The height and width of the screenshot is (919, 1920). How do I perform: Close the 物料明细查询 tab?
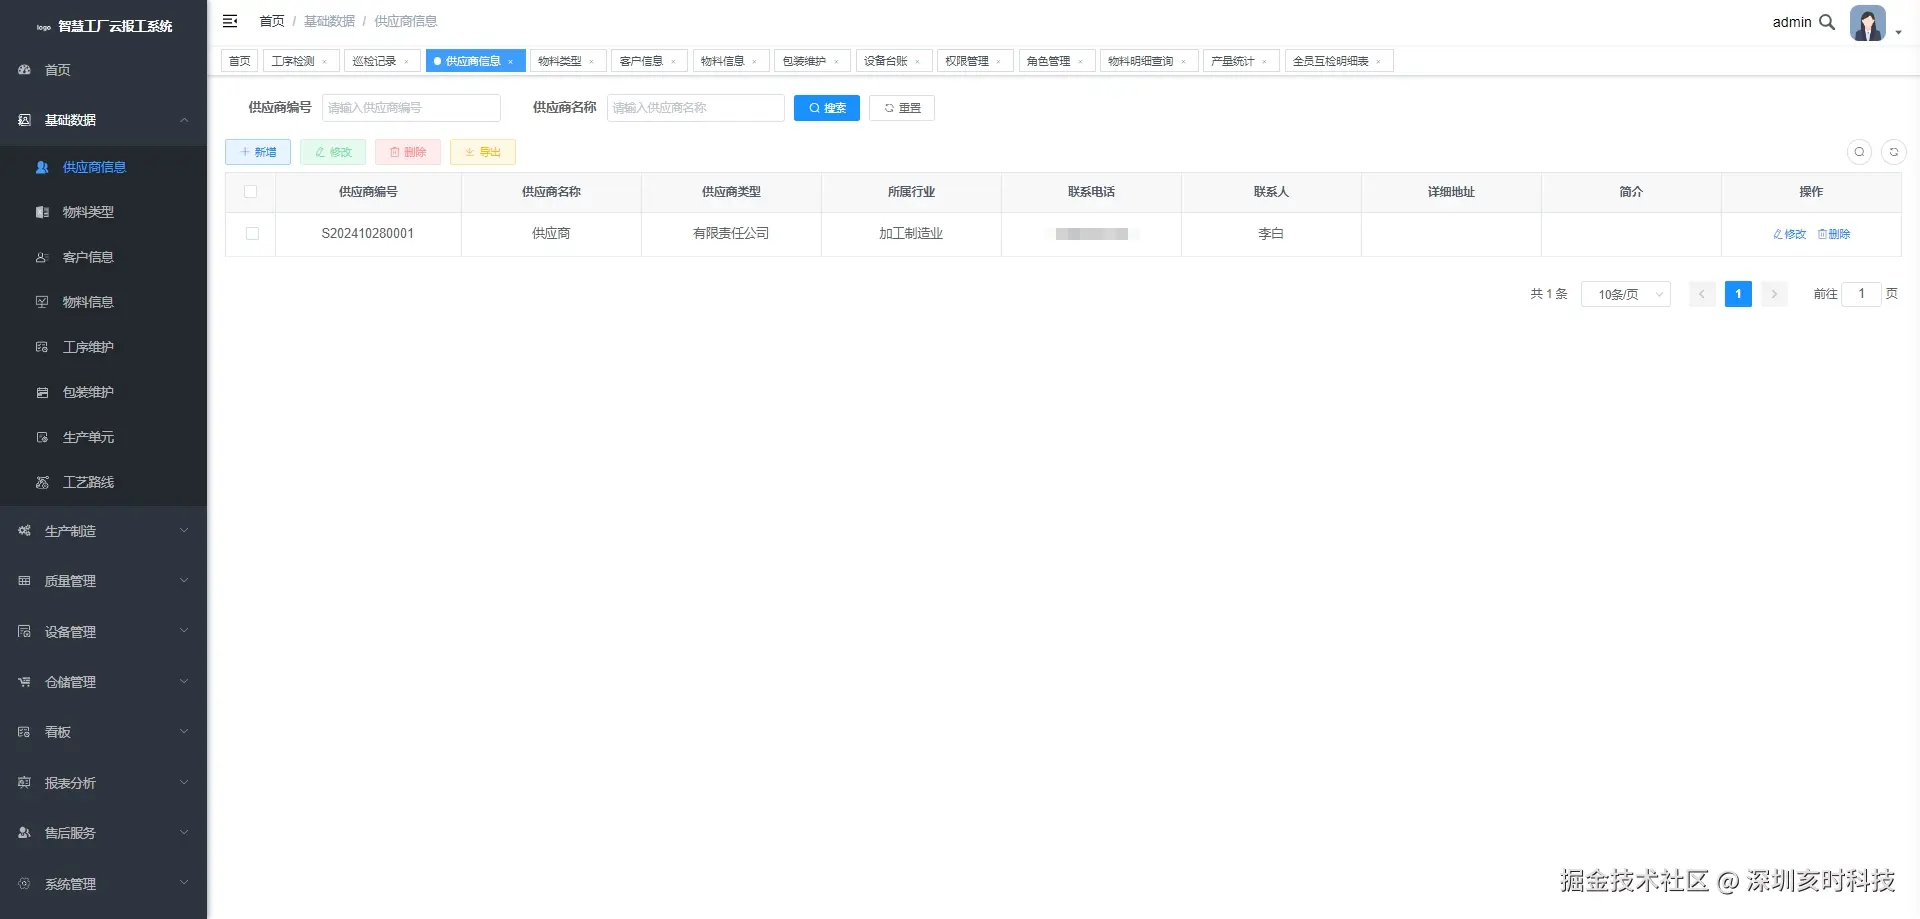[1184, 62]
